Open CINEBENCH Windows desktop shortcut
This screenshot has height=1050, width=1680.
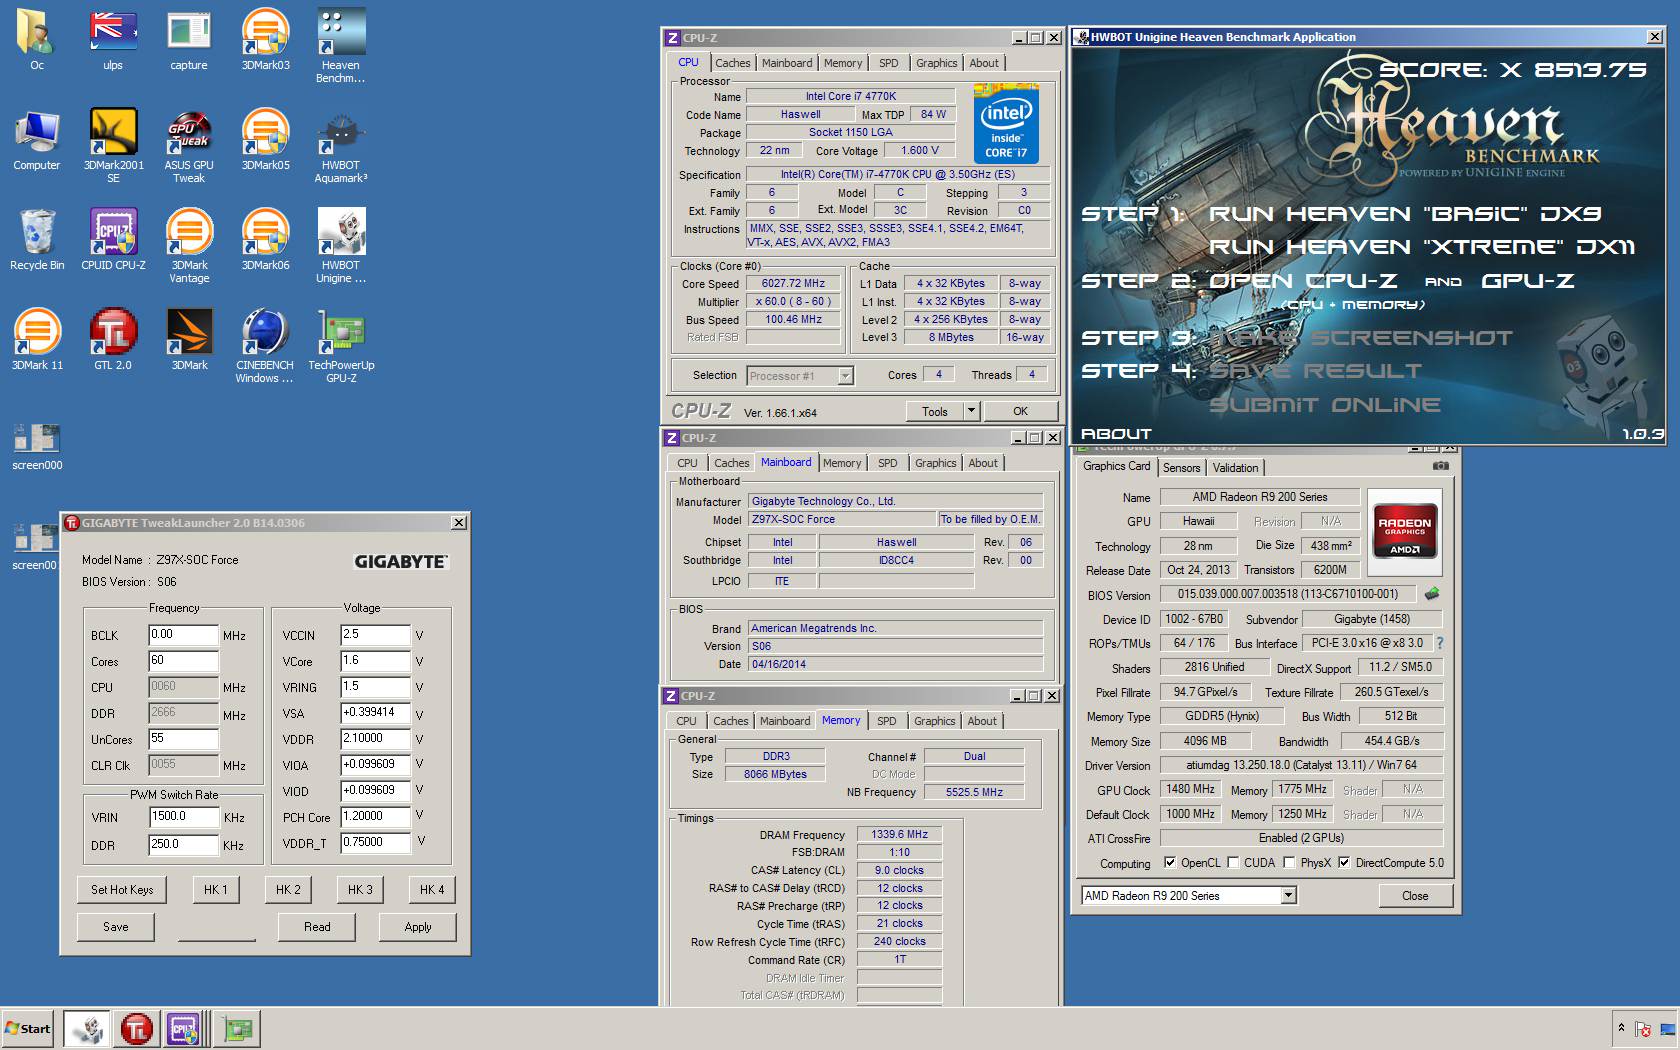click(265, 346)
